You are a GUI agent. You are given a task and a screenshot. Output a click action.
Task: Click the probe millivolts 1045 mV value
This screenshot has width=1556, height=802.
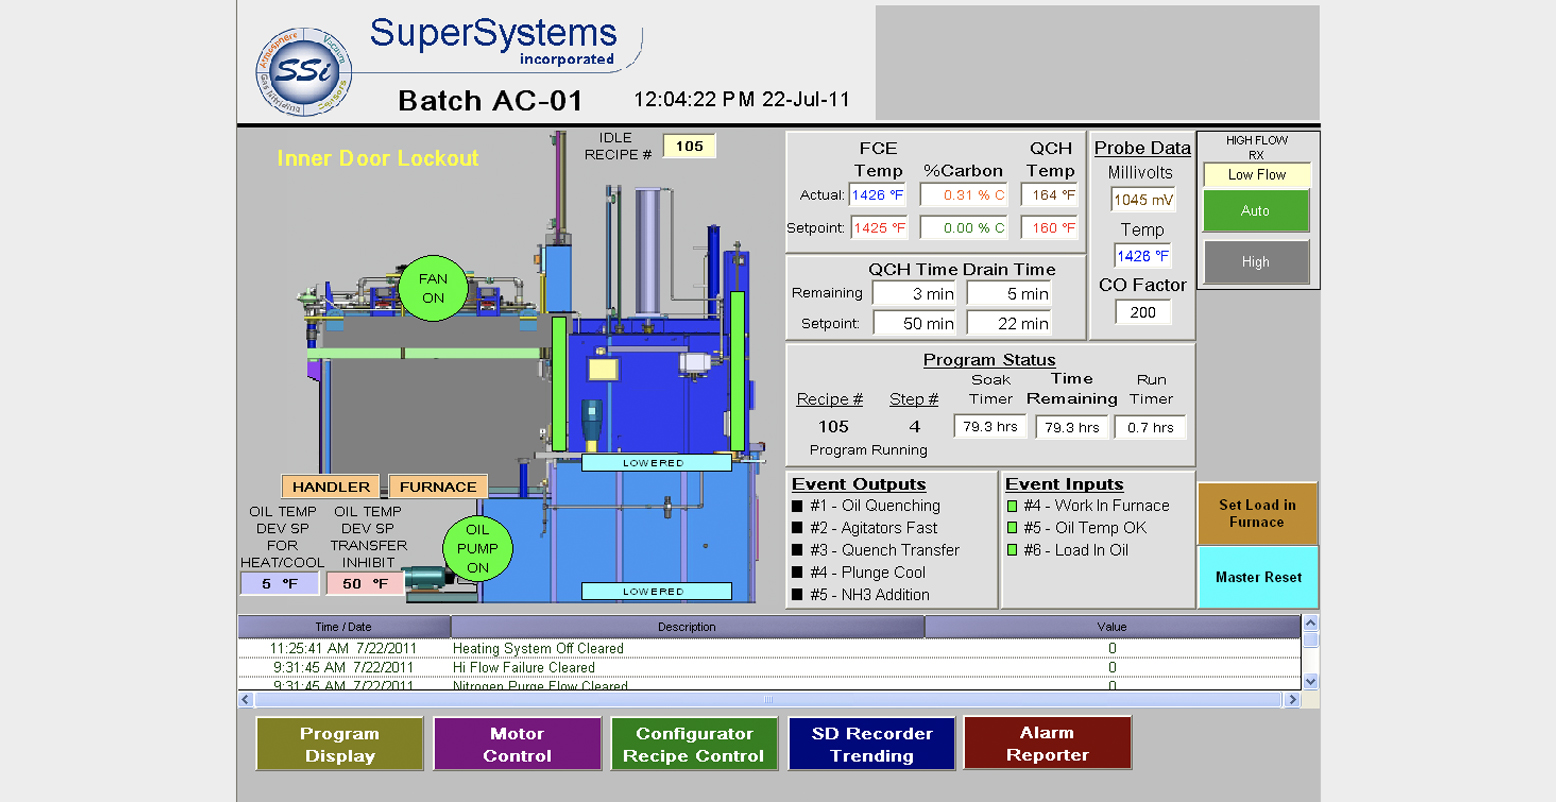pyautogui.click(x=1143, y=200)
